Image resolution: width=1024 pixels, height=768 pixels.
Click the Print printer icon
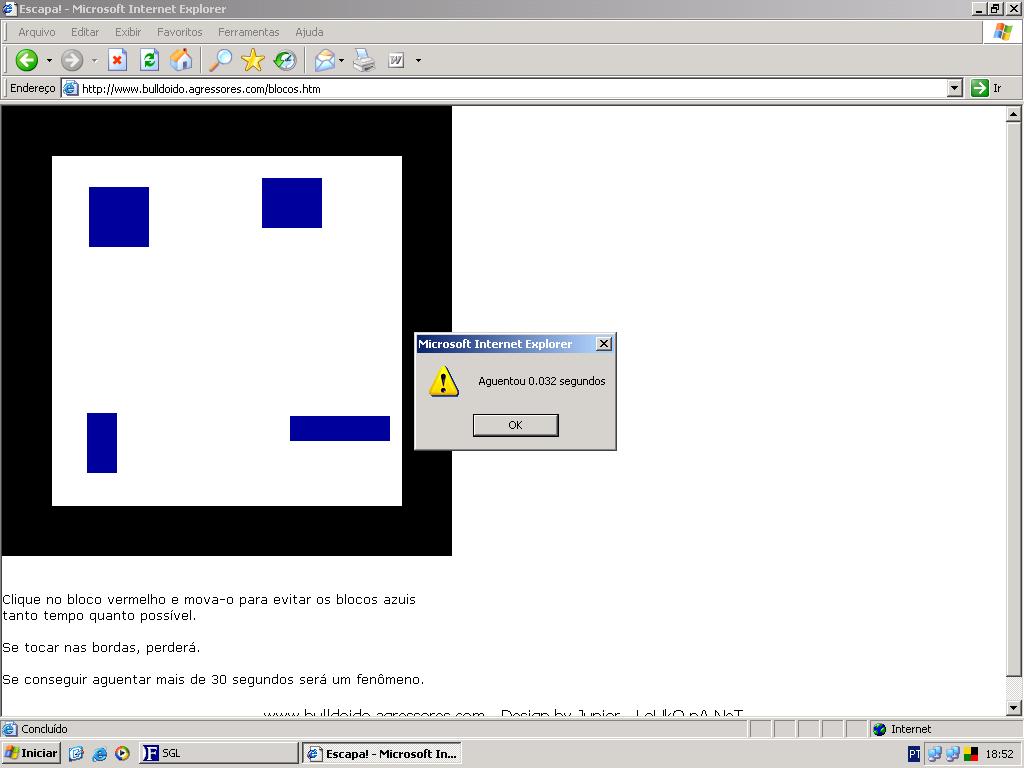[364, 60]
